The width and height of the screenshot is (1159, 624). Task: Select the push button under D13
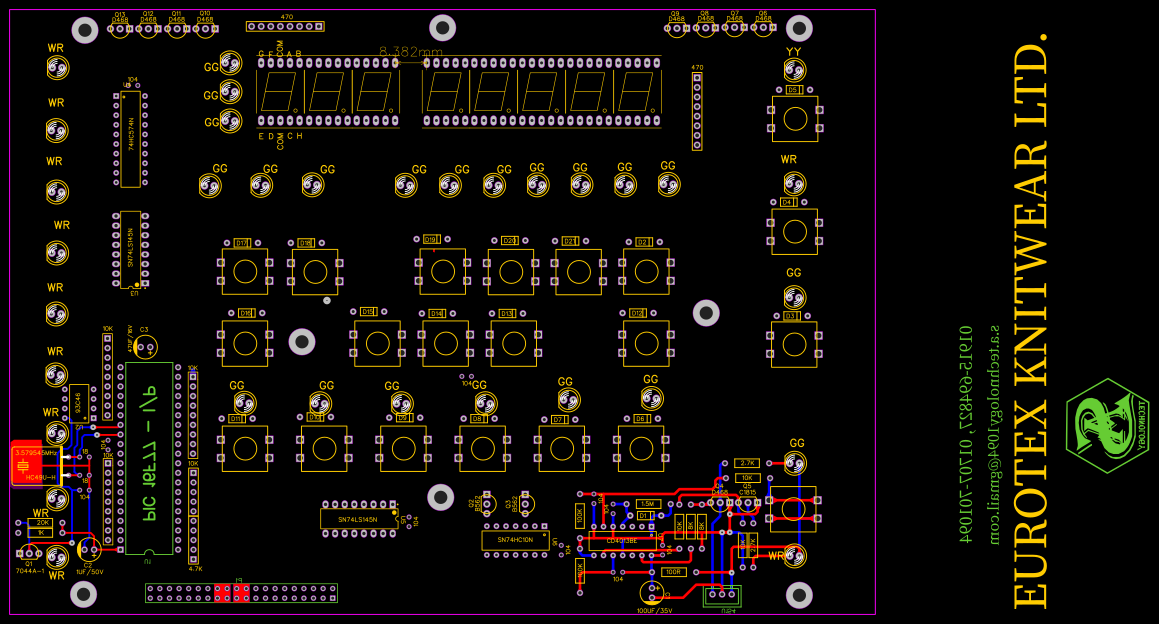(x=513, y=344)
